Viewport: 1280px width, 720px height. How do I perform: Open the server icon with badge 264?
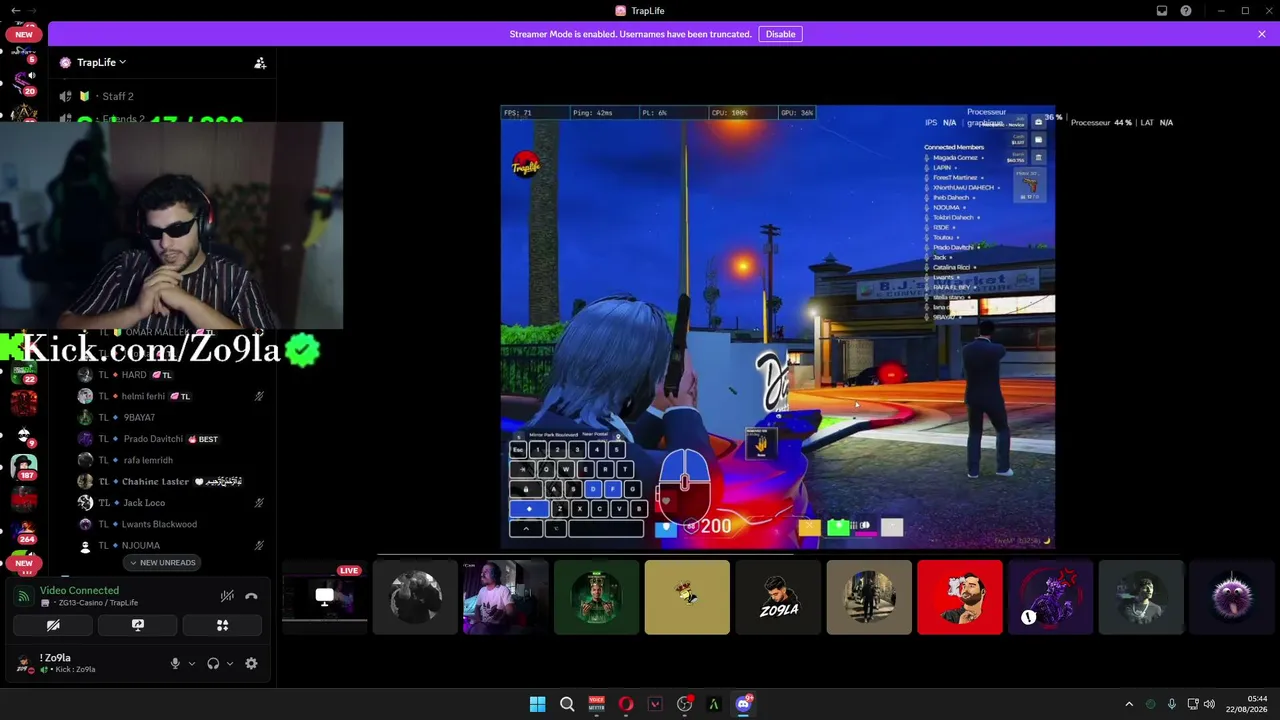24,531
